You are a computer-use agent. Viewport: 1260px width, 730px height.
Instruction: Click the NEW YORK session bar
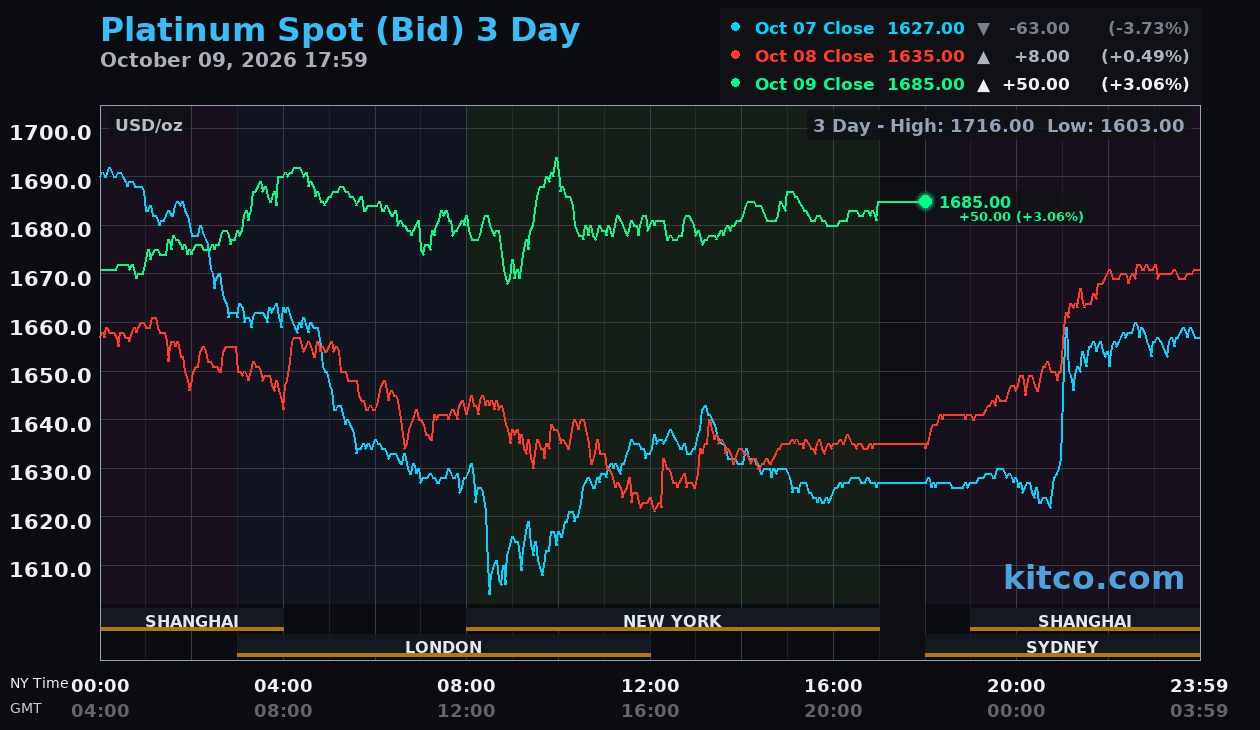(x=673, y=620)
